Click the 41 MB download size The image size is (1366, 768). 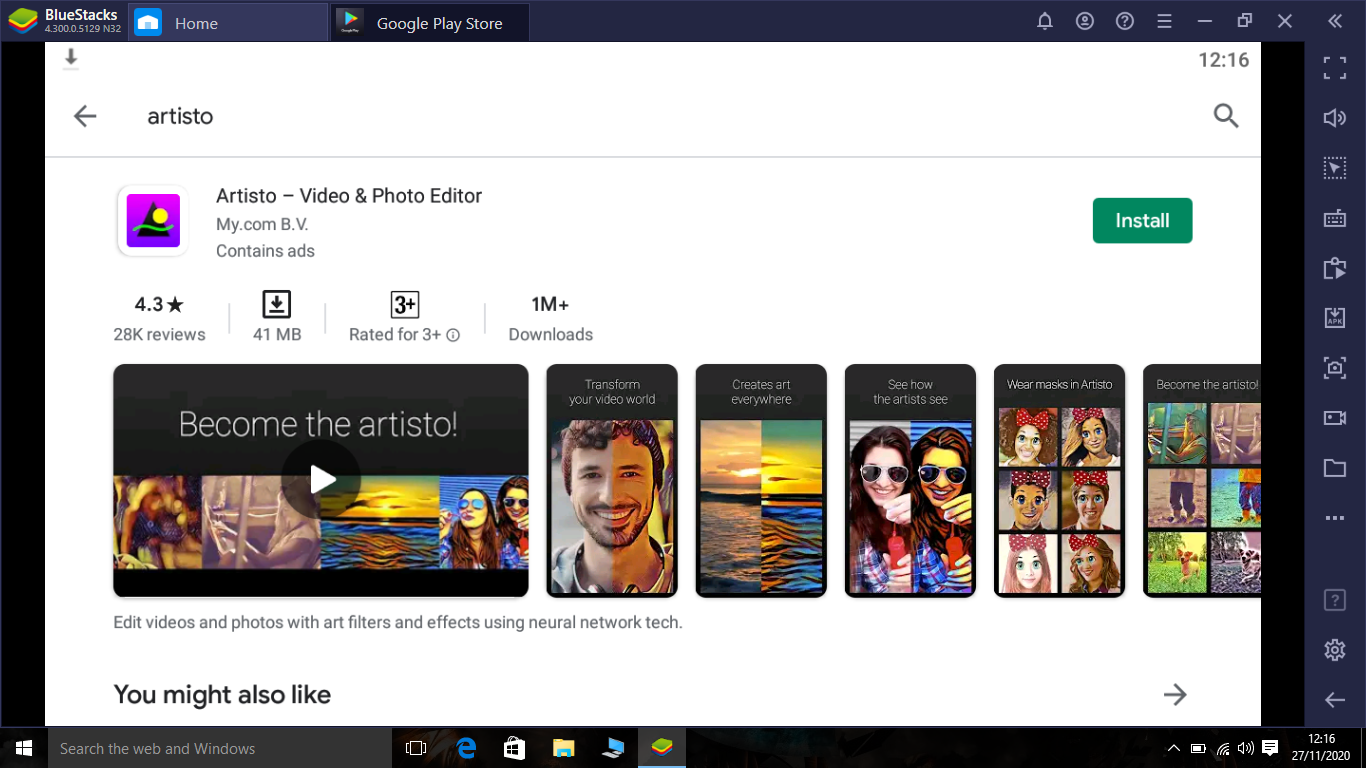(277, 318)
